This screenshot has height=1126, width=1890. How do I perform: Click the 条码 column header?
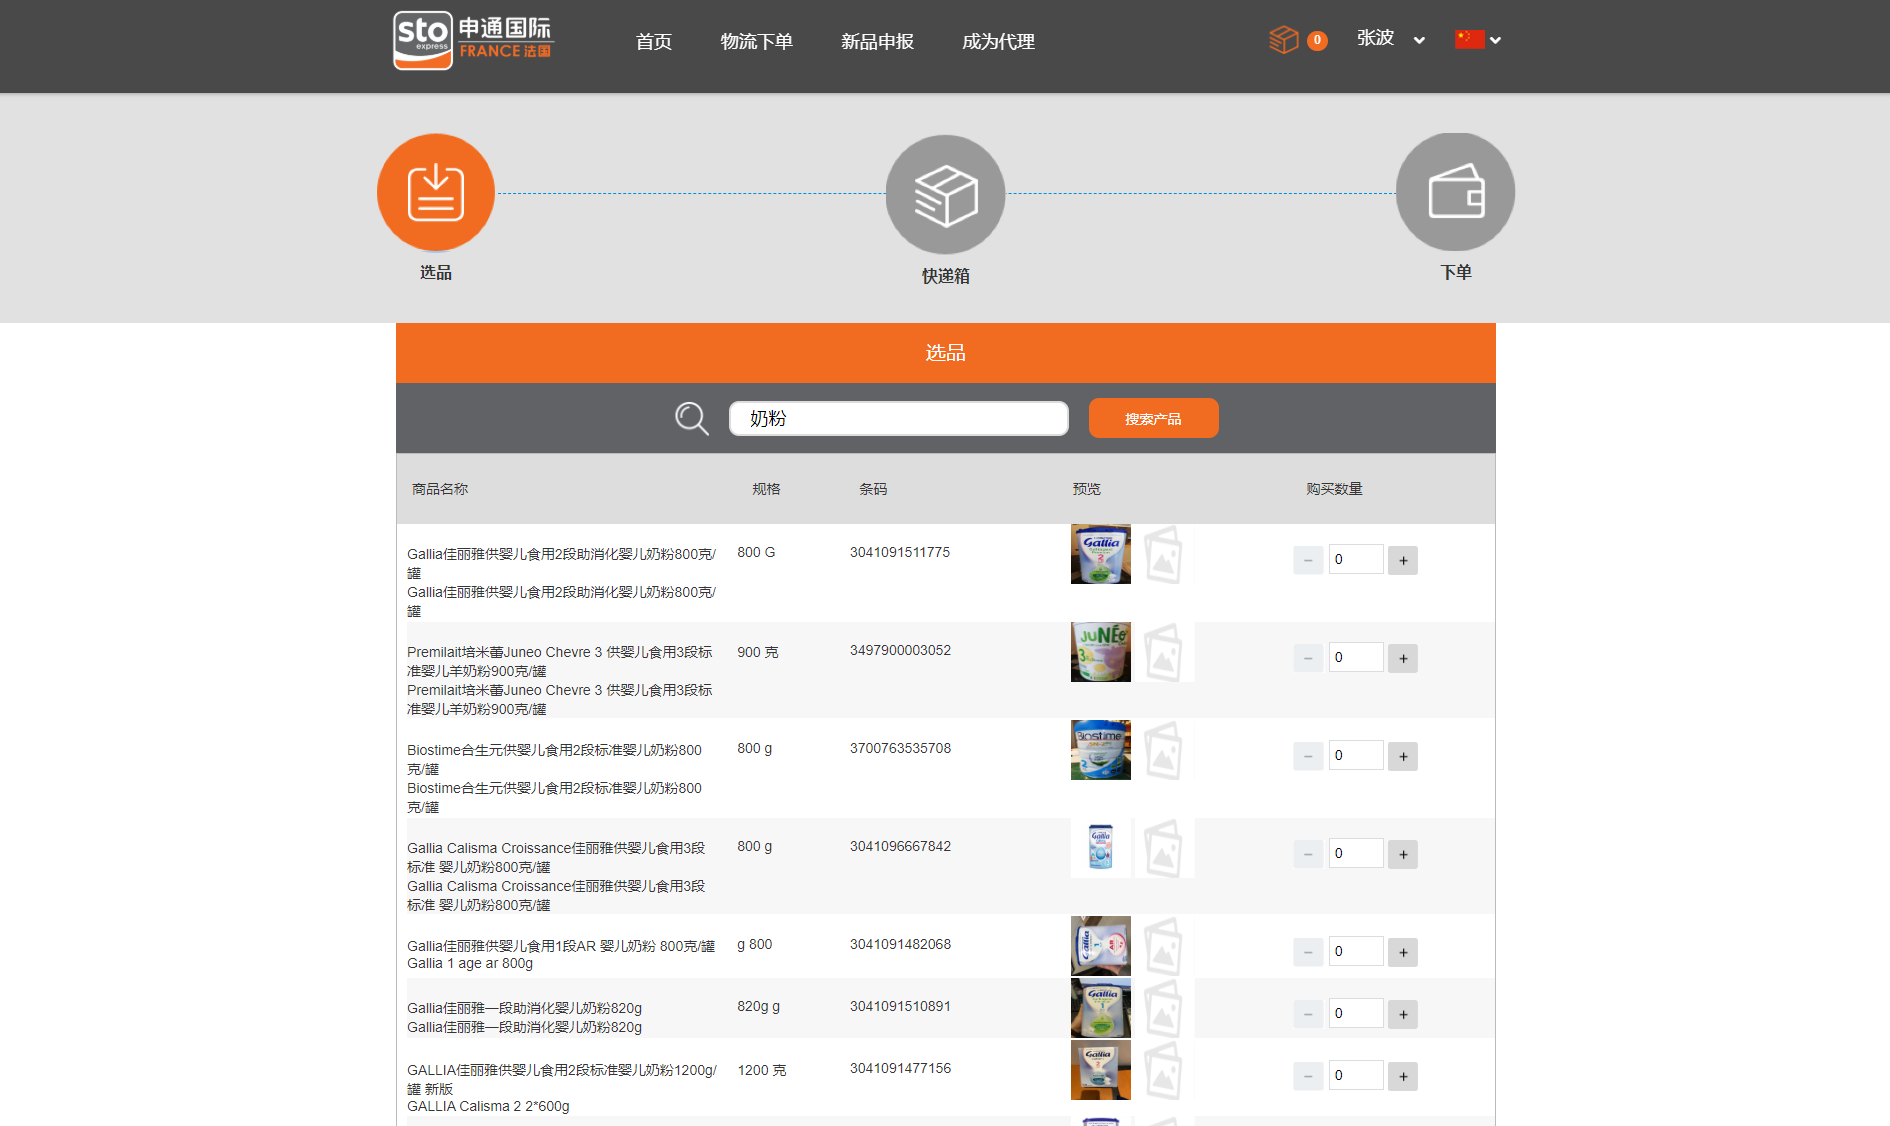[x=873, y=489]
